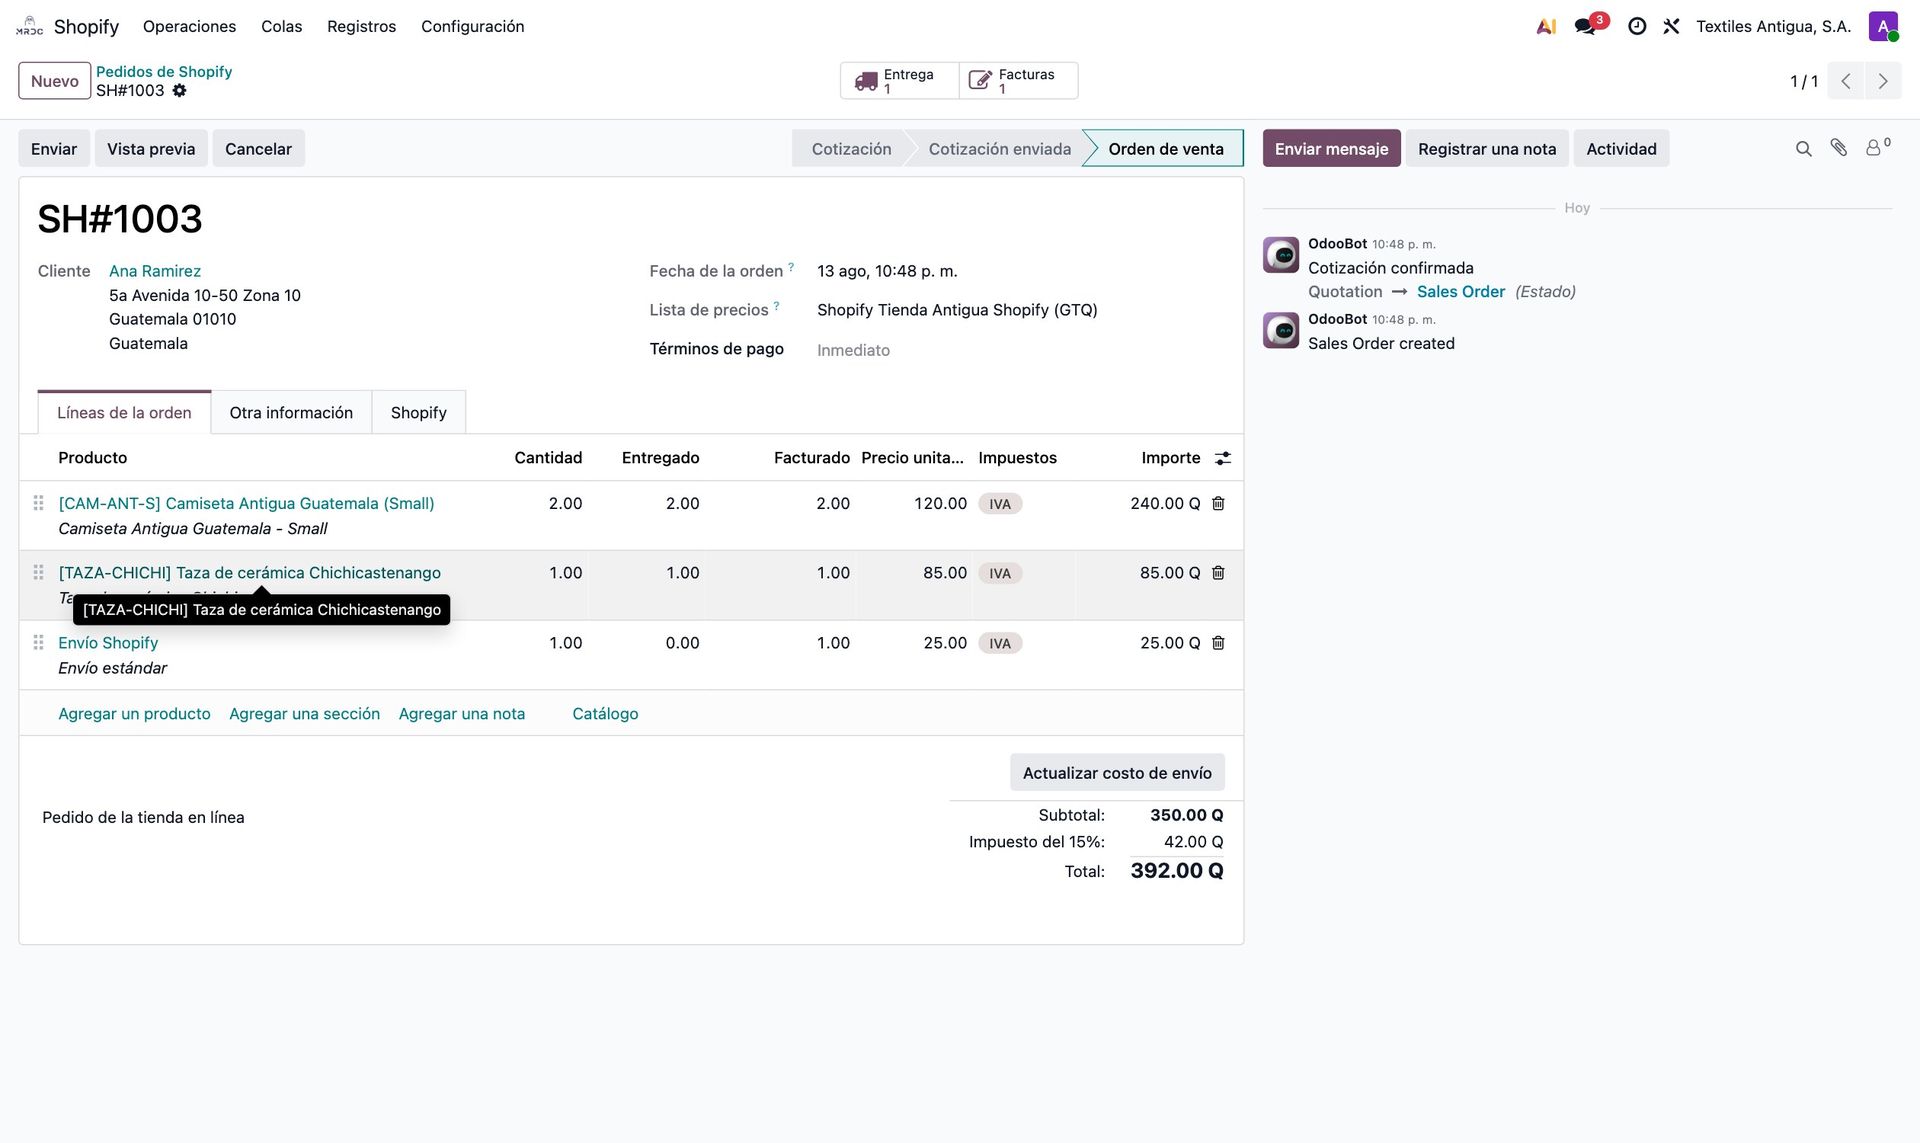Switch to the Shopify tab
This screenshot has width=1920, height=1143.
tap(418, 412)
